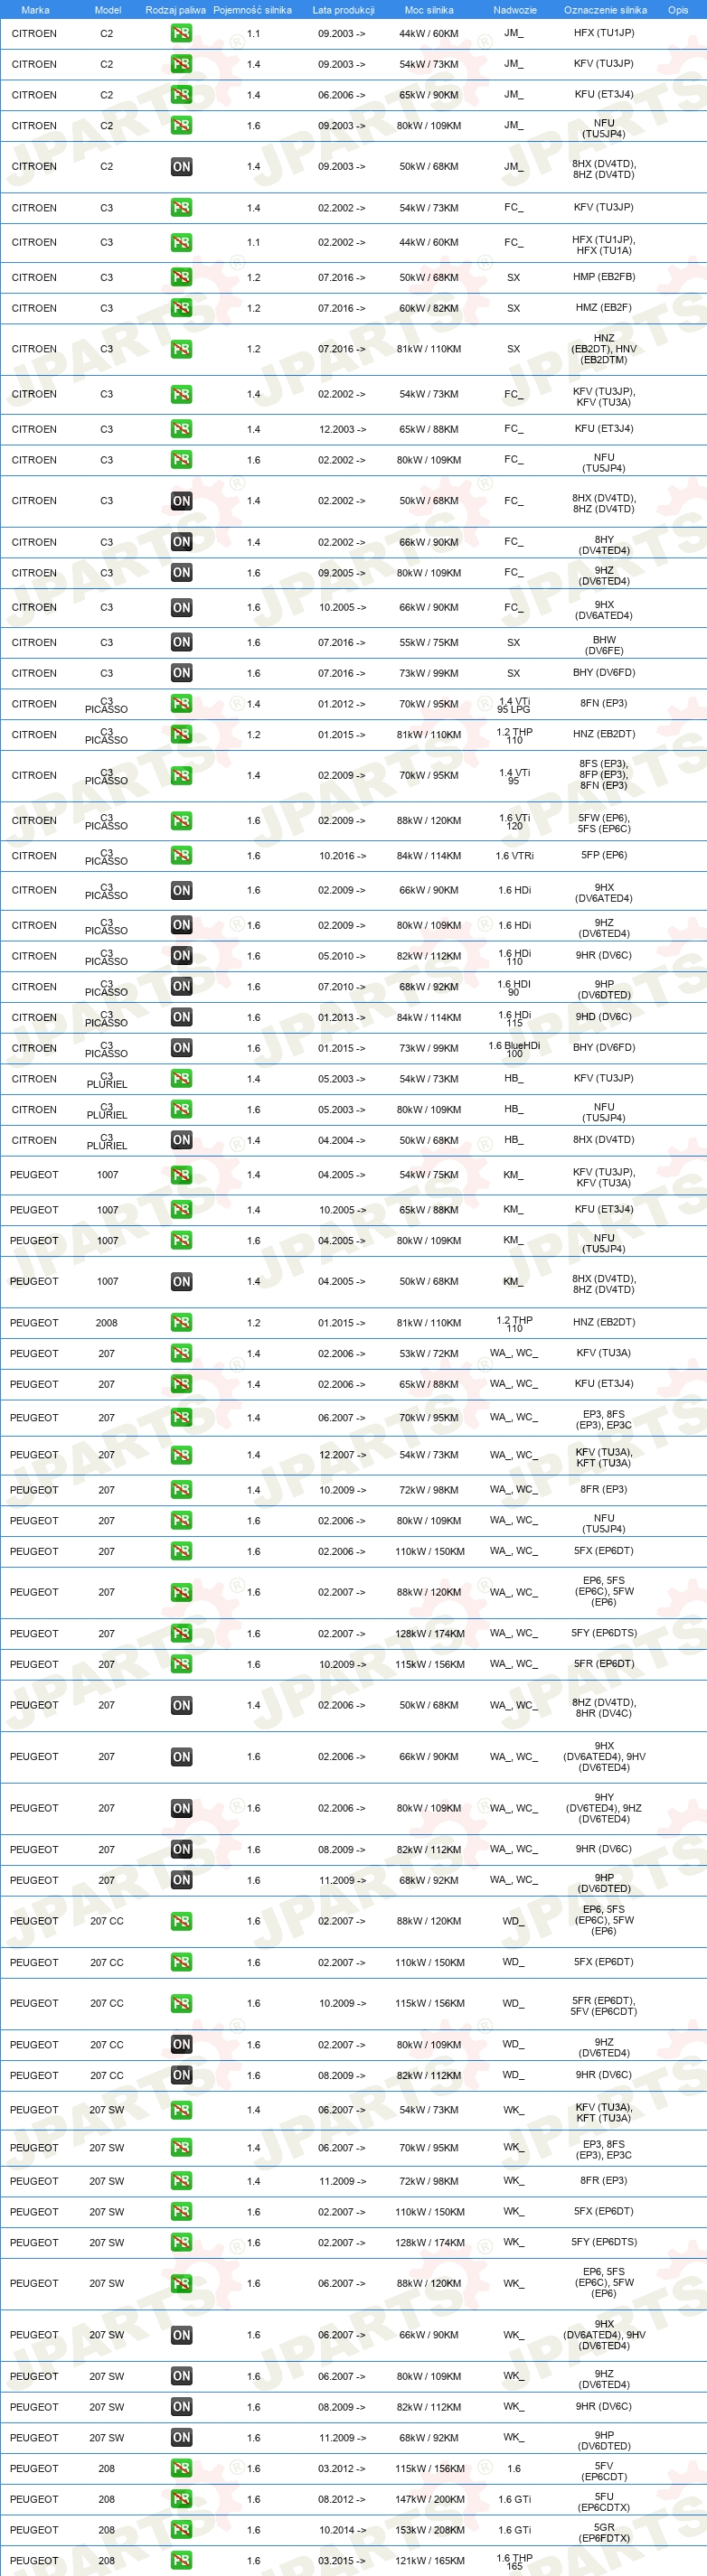Click the 12.2003 -> production date cell
The image size is (707, 2576).
342,429
